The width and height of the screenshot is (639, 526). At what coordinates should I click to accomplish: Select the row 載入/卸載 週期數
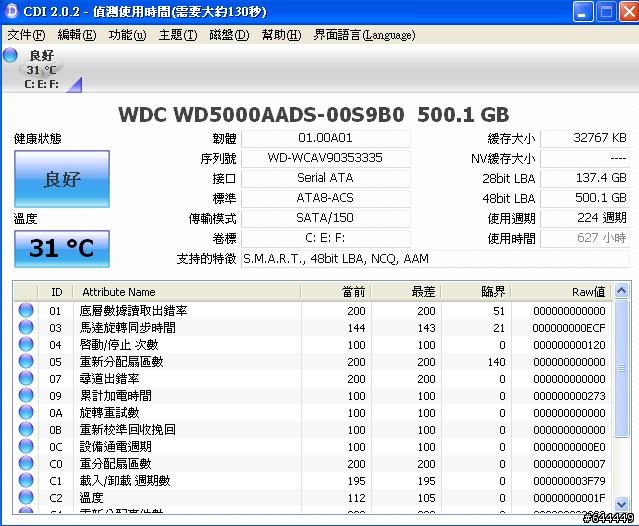coord(313,481)
